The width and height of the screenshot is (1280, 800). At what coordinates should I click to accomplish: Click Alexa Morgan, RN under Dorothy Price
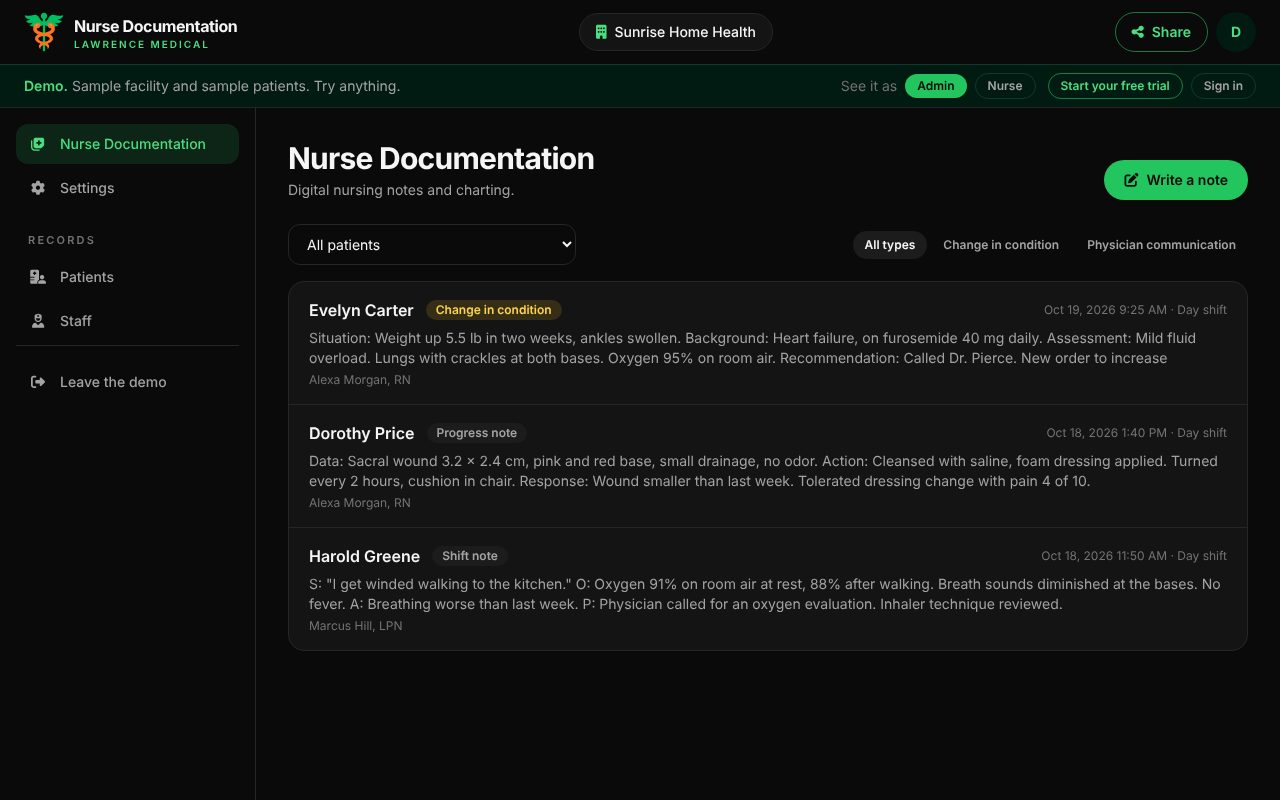click(x=360, y=503)
